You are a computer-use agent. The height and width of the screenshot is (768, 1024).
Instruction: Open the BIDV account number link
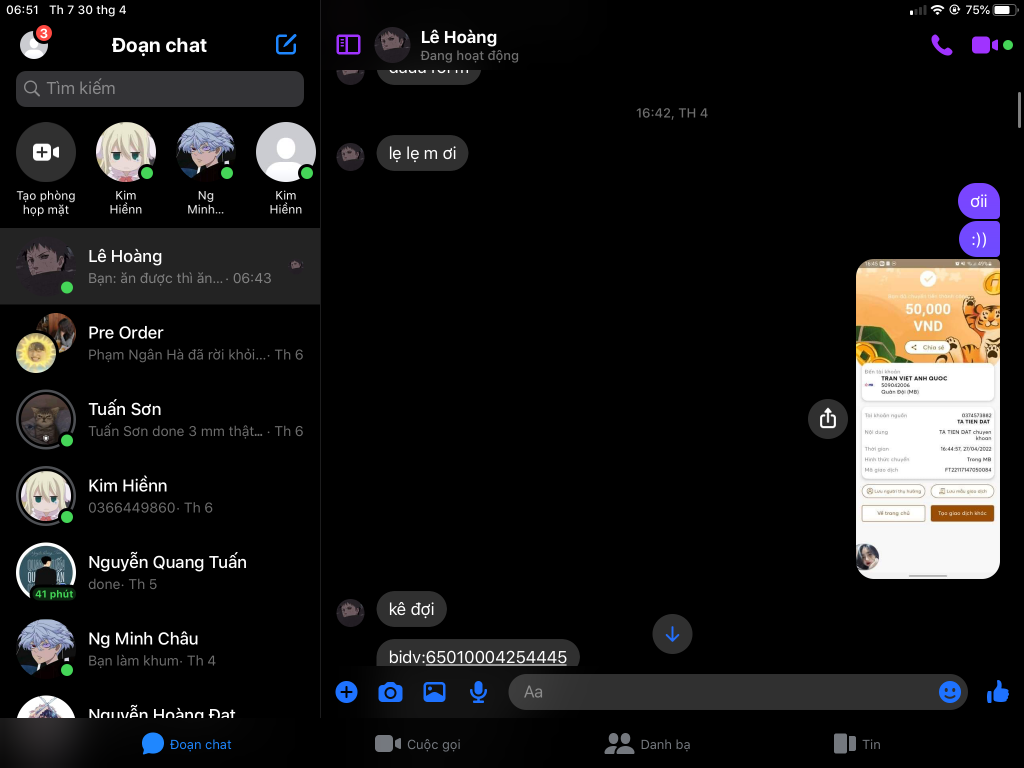point(496,657)
